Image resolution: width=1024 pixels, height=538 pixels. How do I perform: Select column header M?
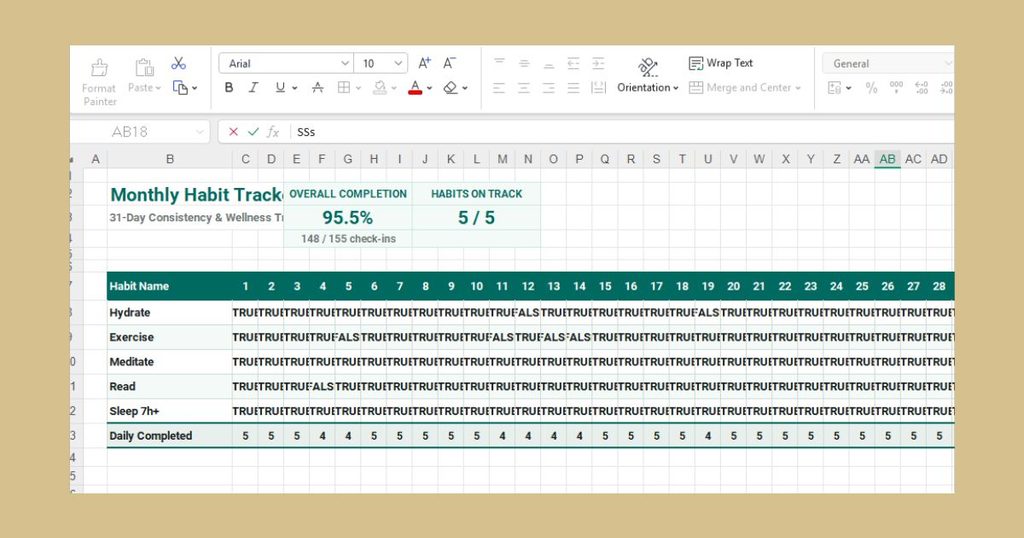pyautogui.click(x=502, y=159)
